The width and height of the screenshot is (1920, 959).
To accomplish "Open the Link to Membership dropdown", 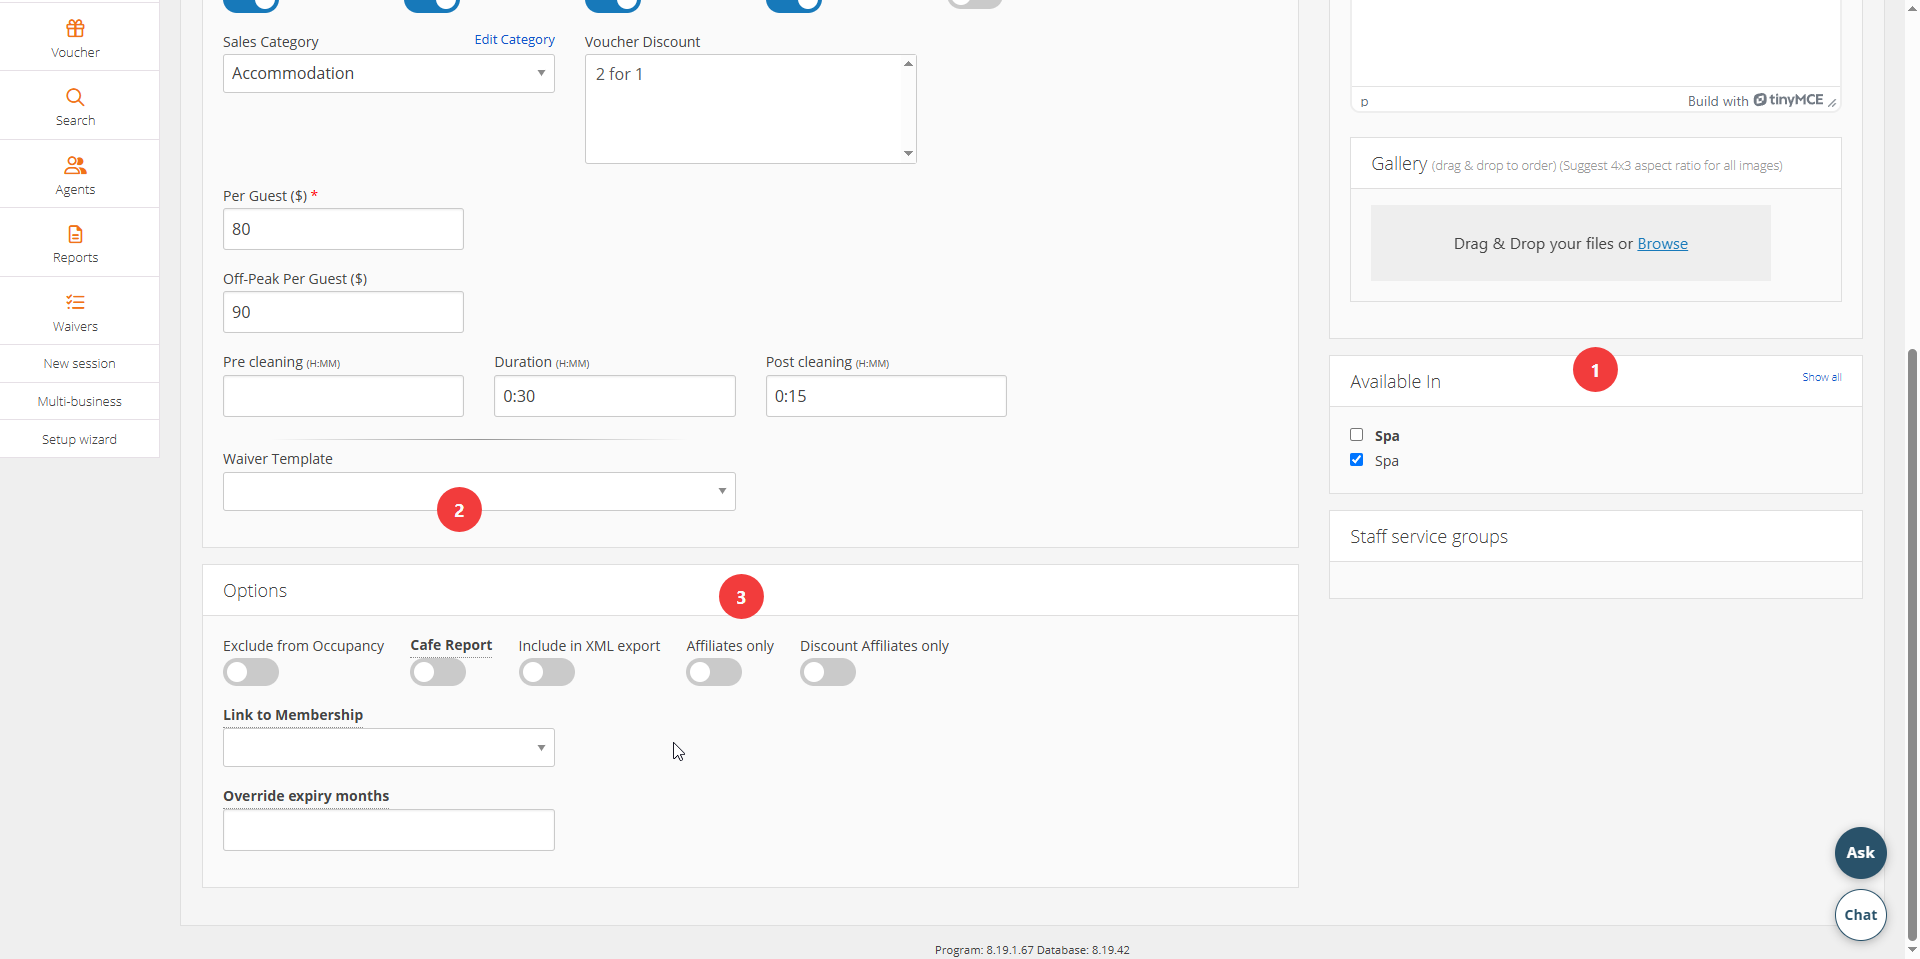I will point(389,748).
